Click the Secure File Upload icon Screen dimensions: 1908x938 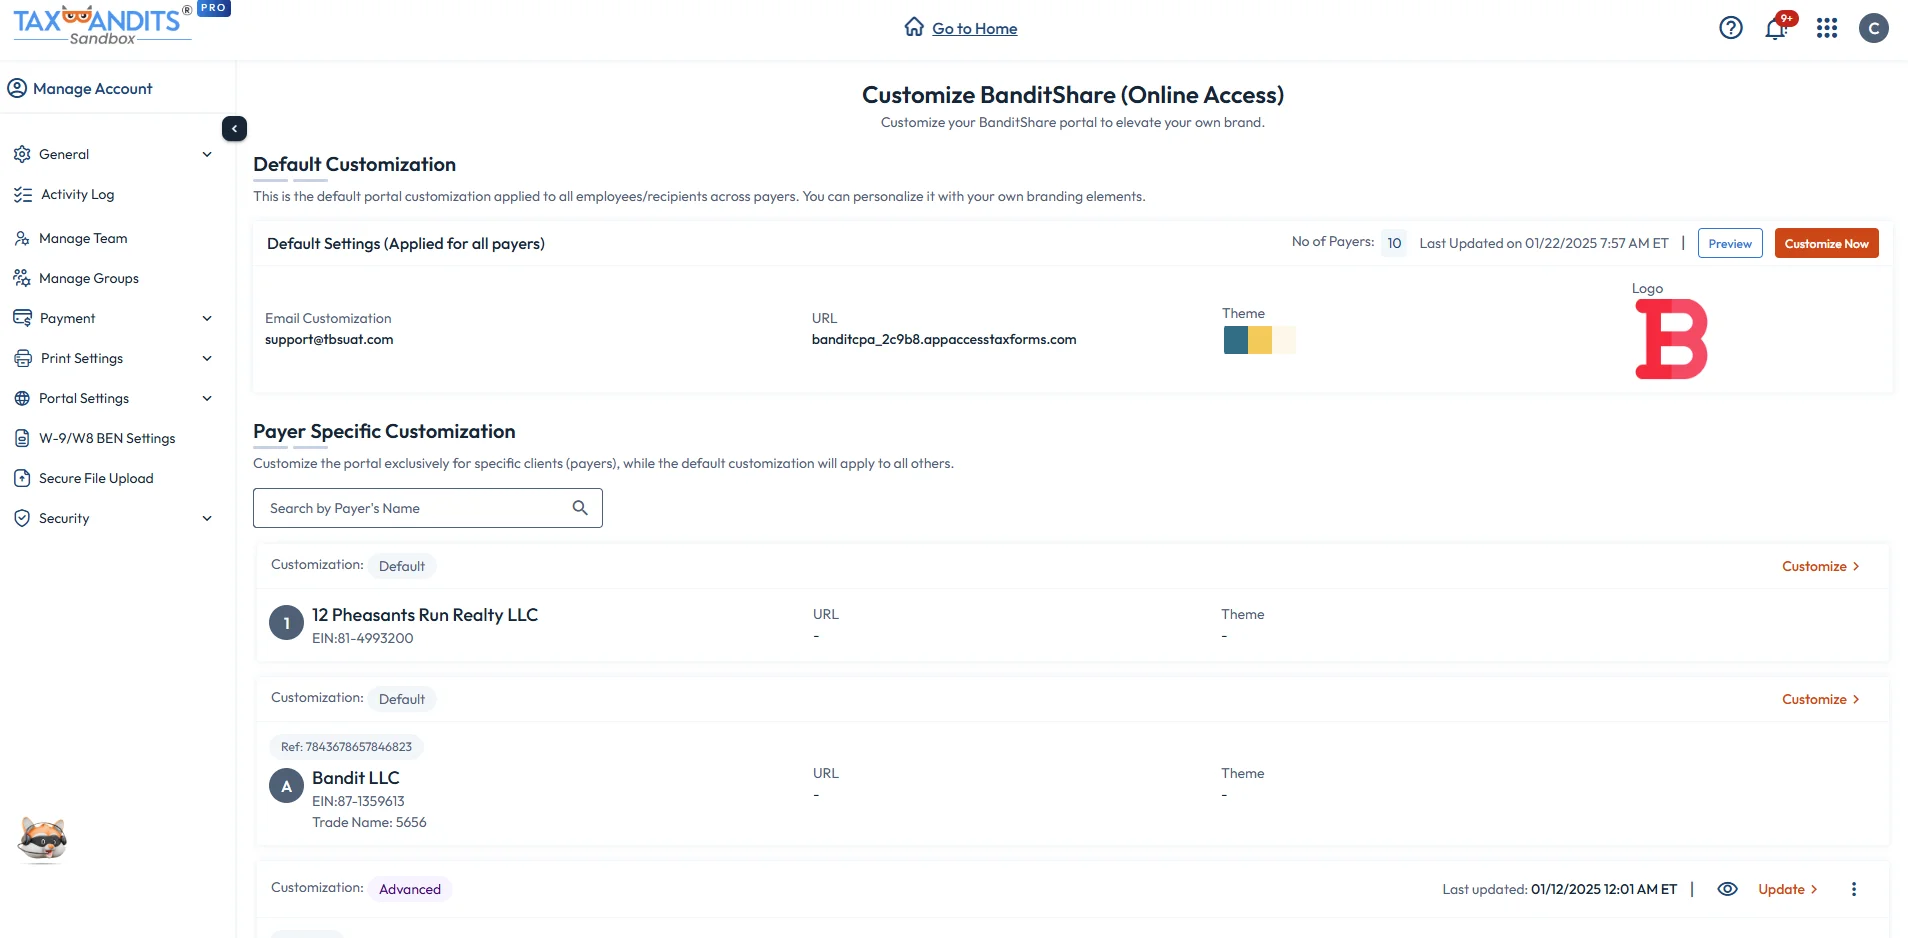click(x=22, y=478)
